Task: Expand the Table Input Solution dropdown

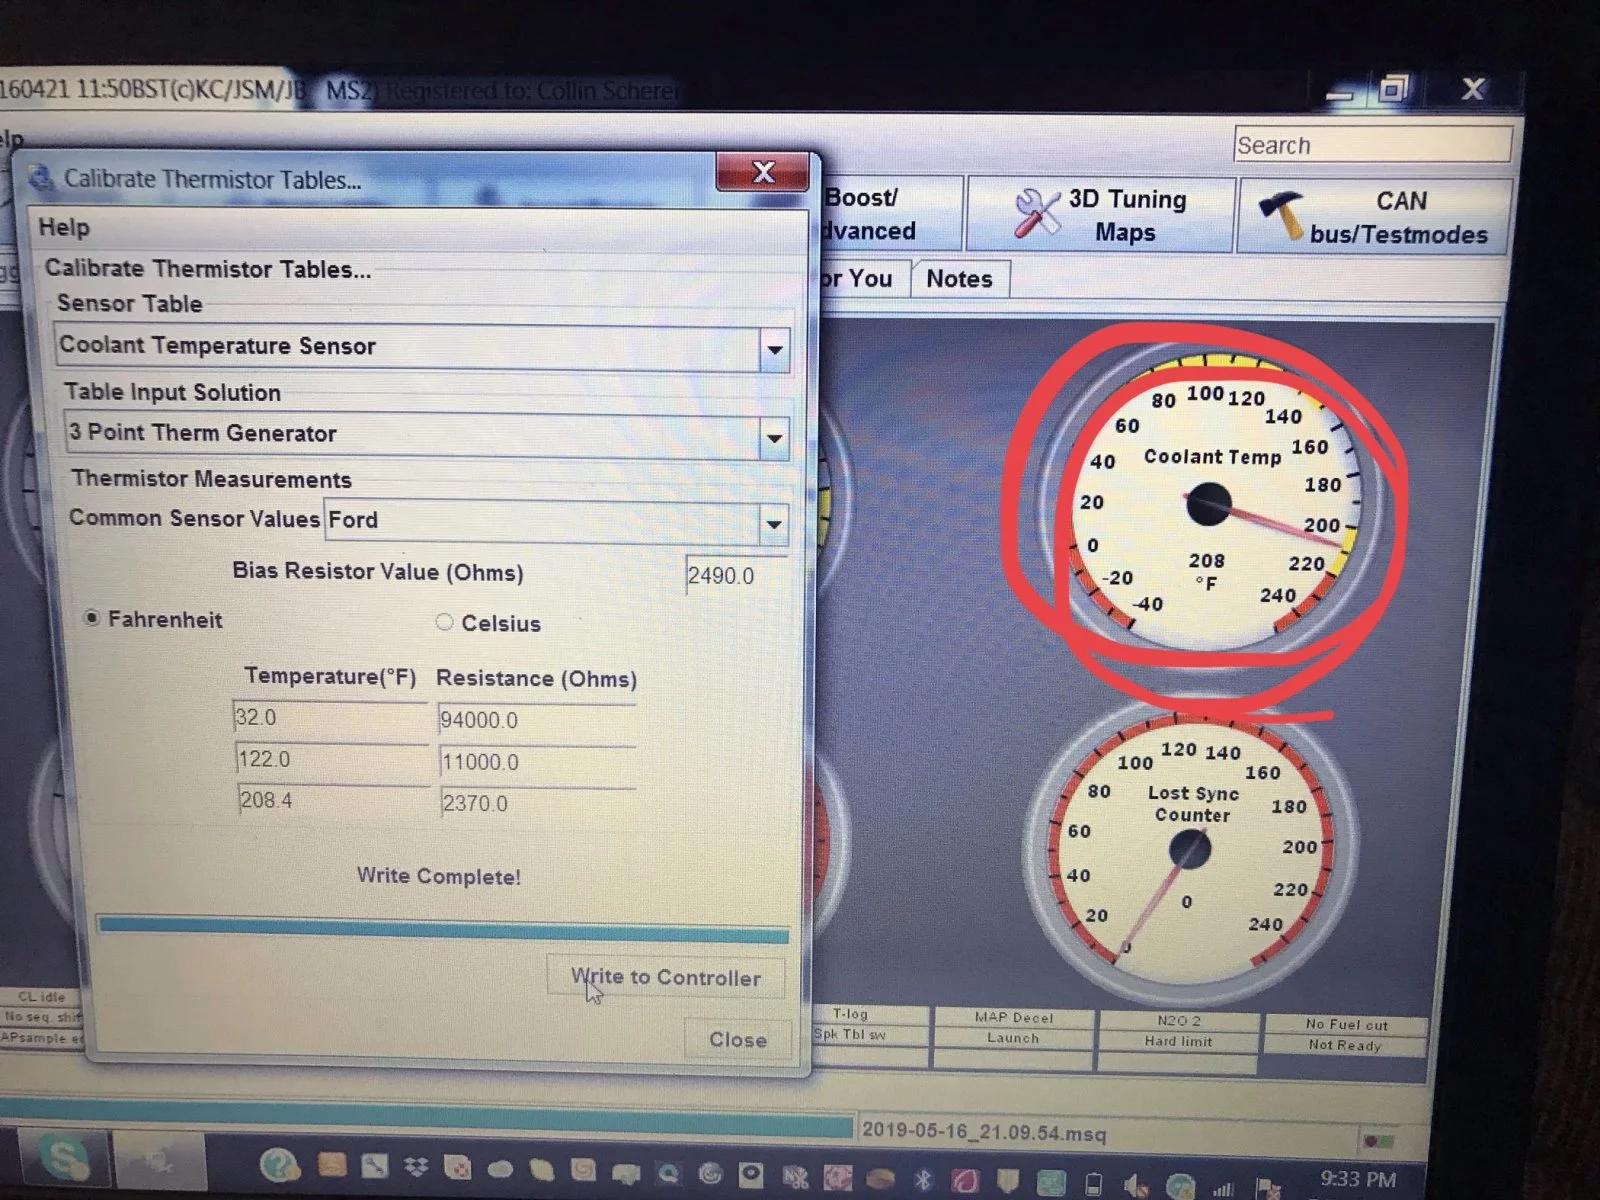Action: pos(773,437)
